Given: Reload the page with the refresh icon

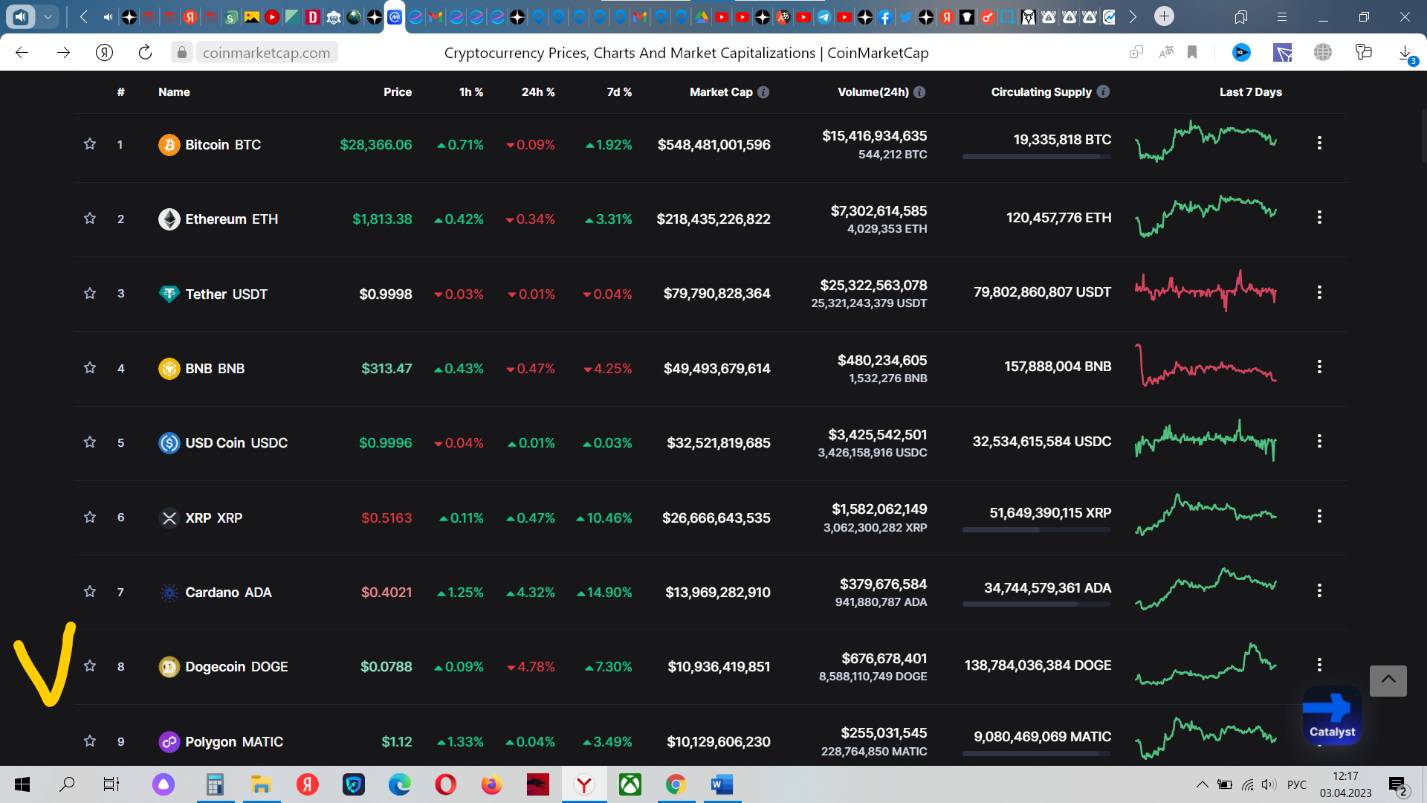Looking at the screenshot, I should tap(145, 52).
